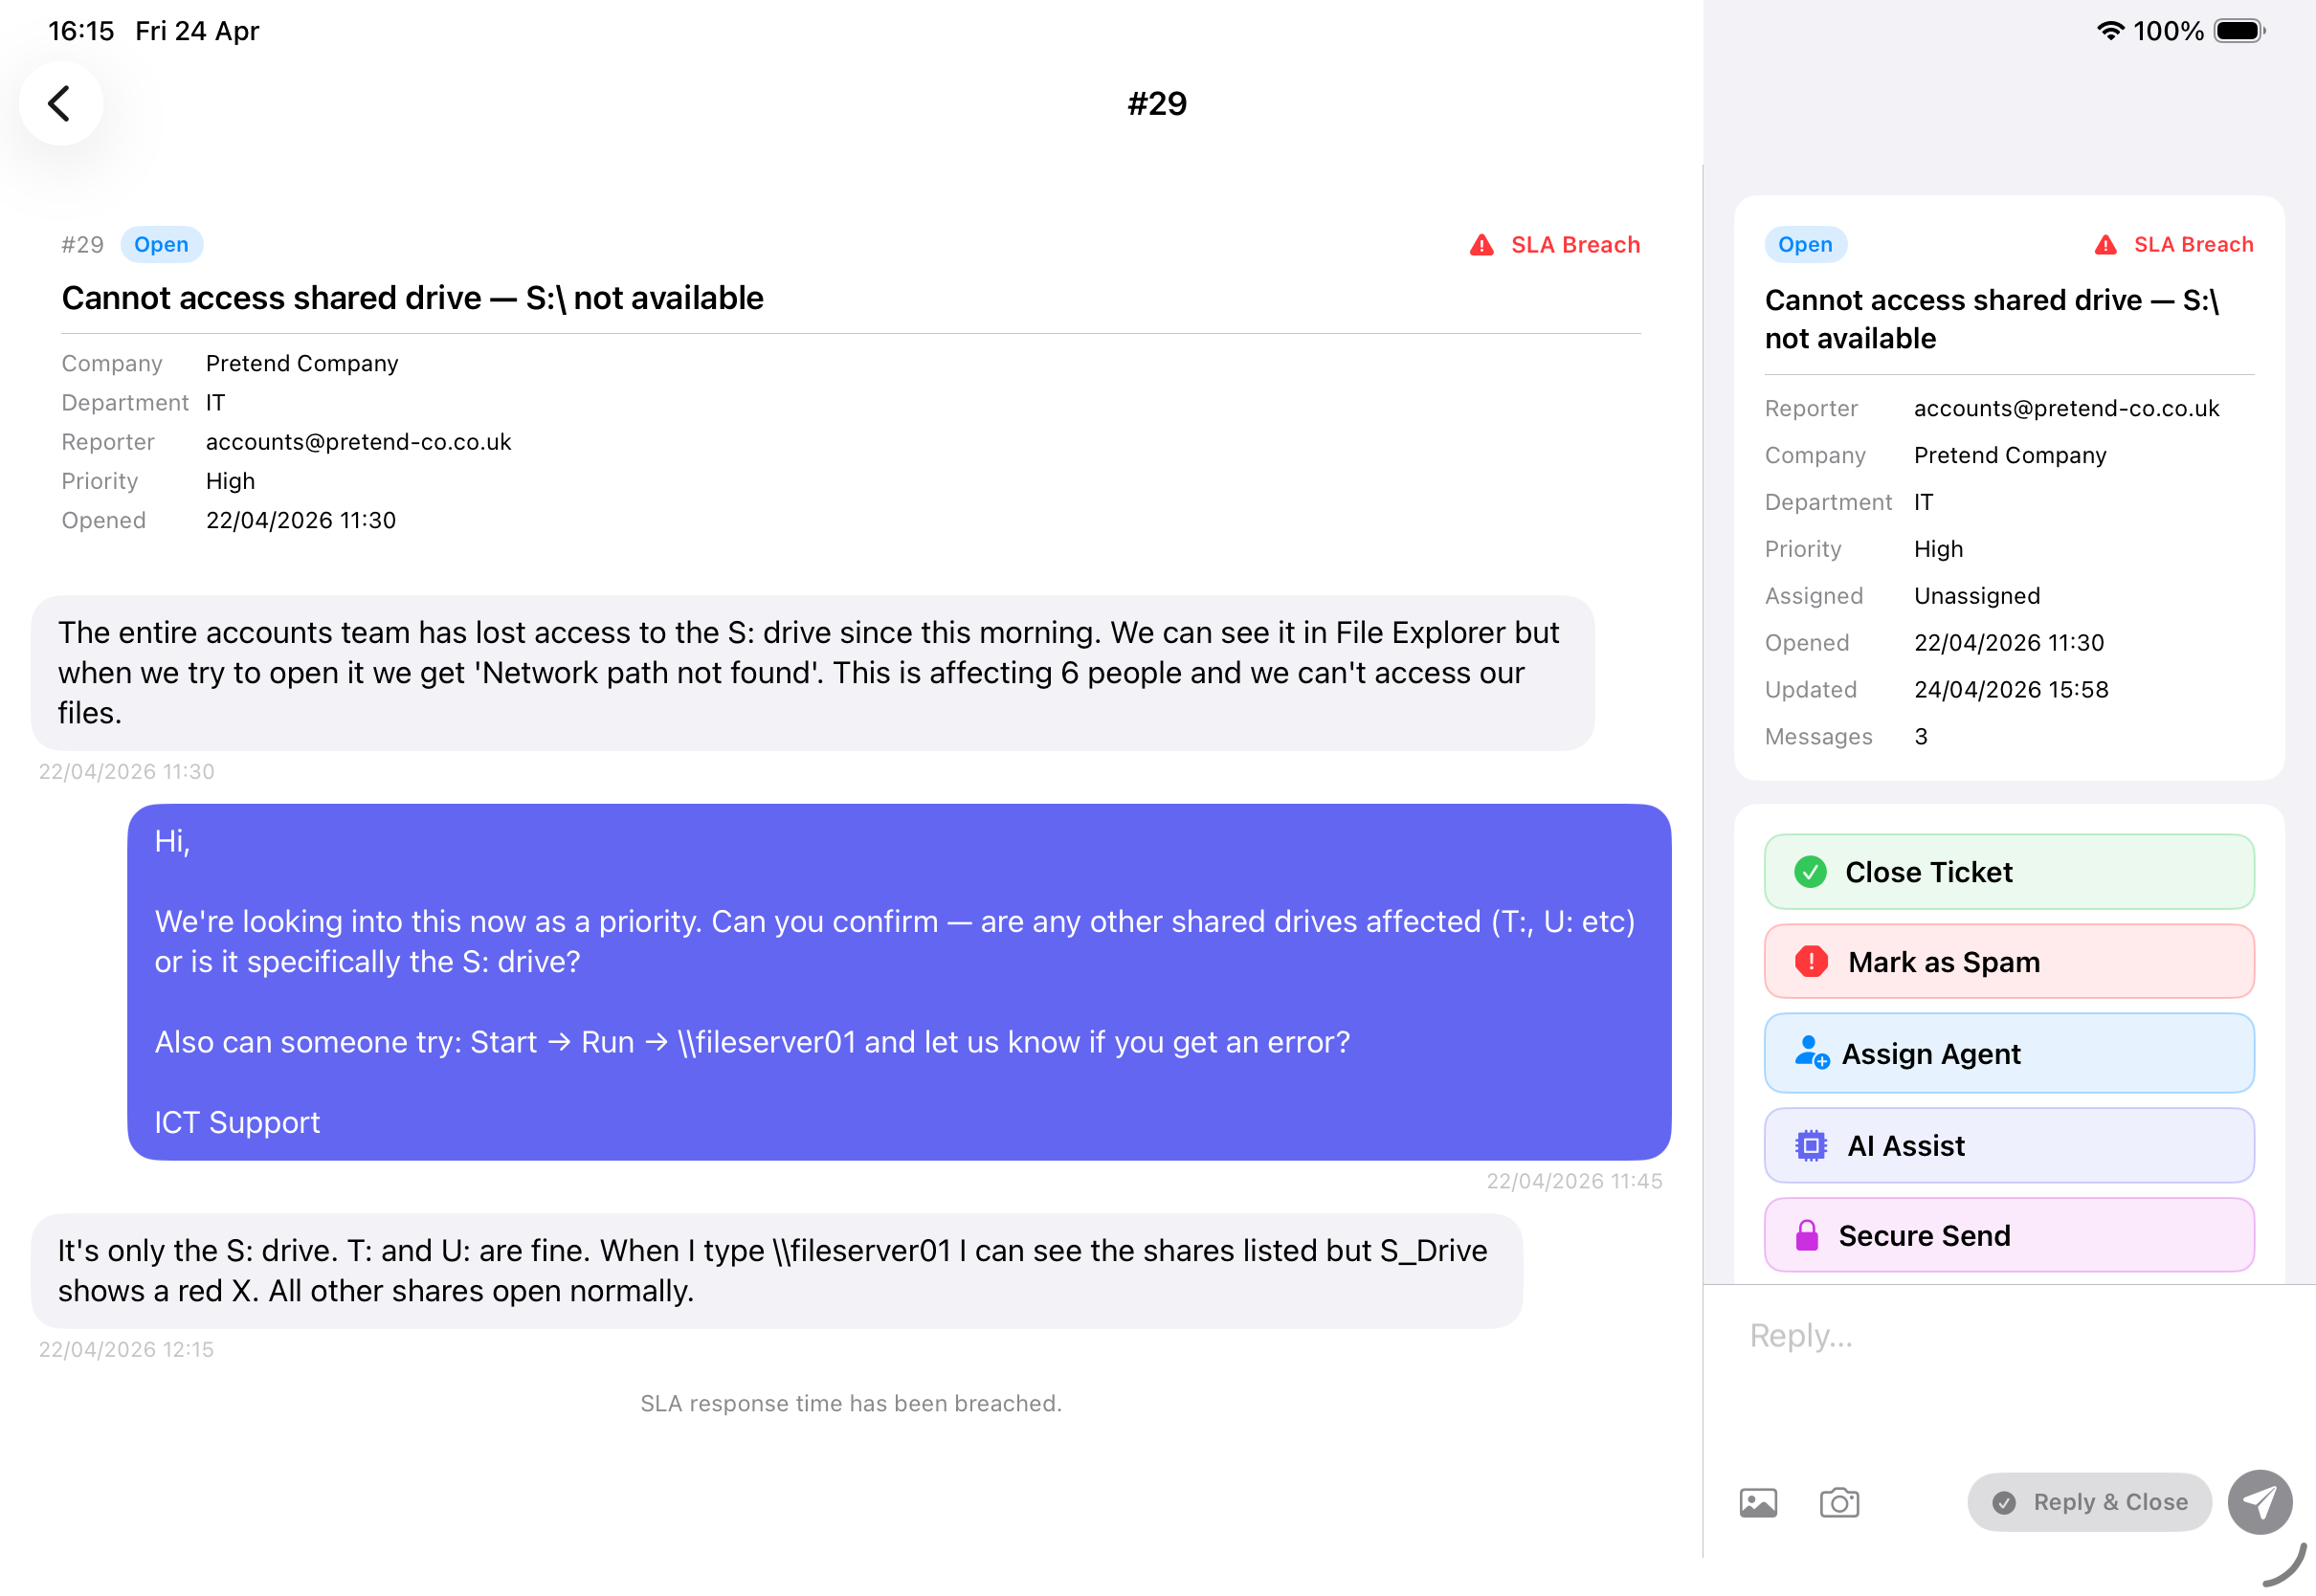Select Mark as Spam action
Screen dimensions: 2316x1596
(2009, 962)
